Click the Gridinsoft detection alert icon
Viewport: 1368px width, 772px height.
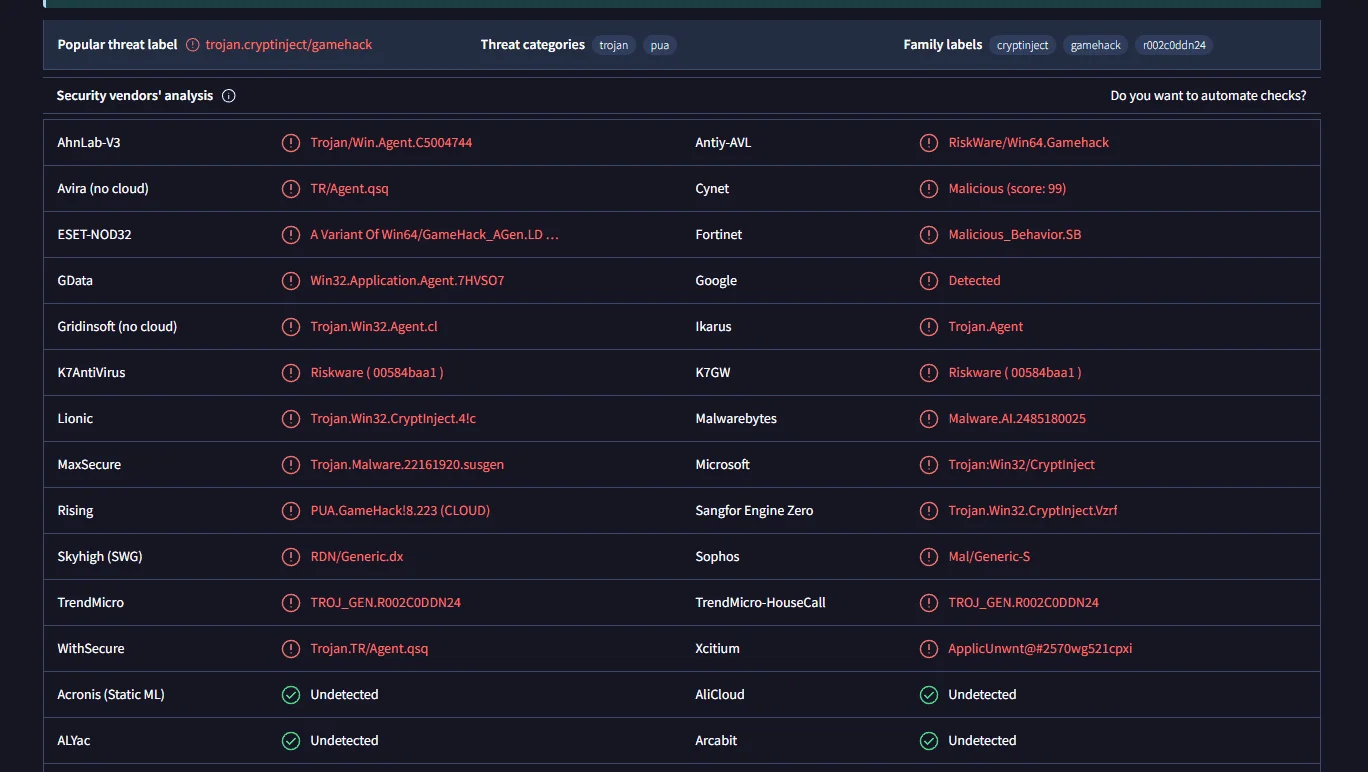pyautogui.click(x=291, y=327)
